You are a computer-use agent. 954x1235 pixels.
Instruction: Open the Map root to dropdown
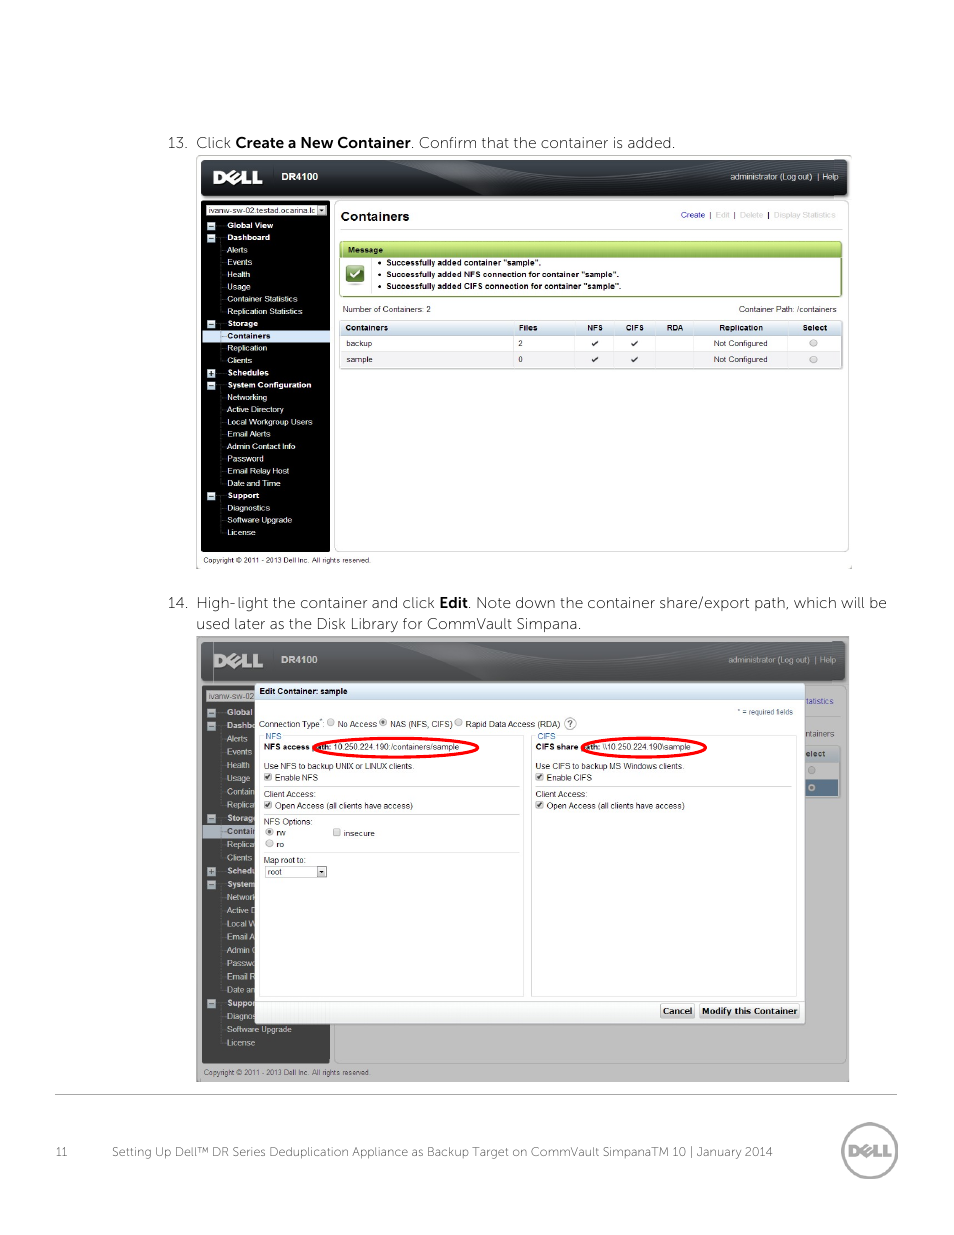(296, 872)
